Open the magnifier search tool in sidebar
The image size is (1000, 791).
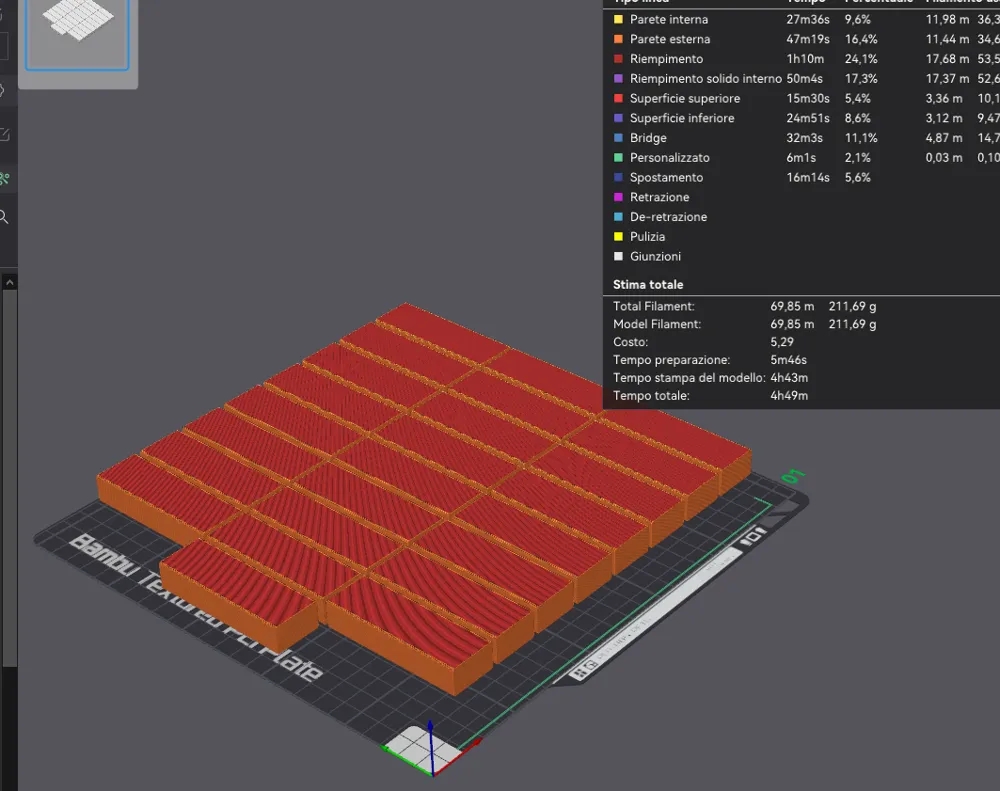tap(4, 217)
